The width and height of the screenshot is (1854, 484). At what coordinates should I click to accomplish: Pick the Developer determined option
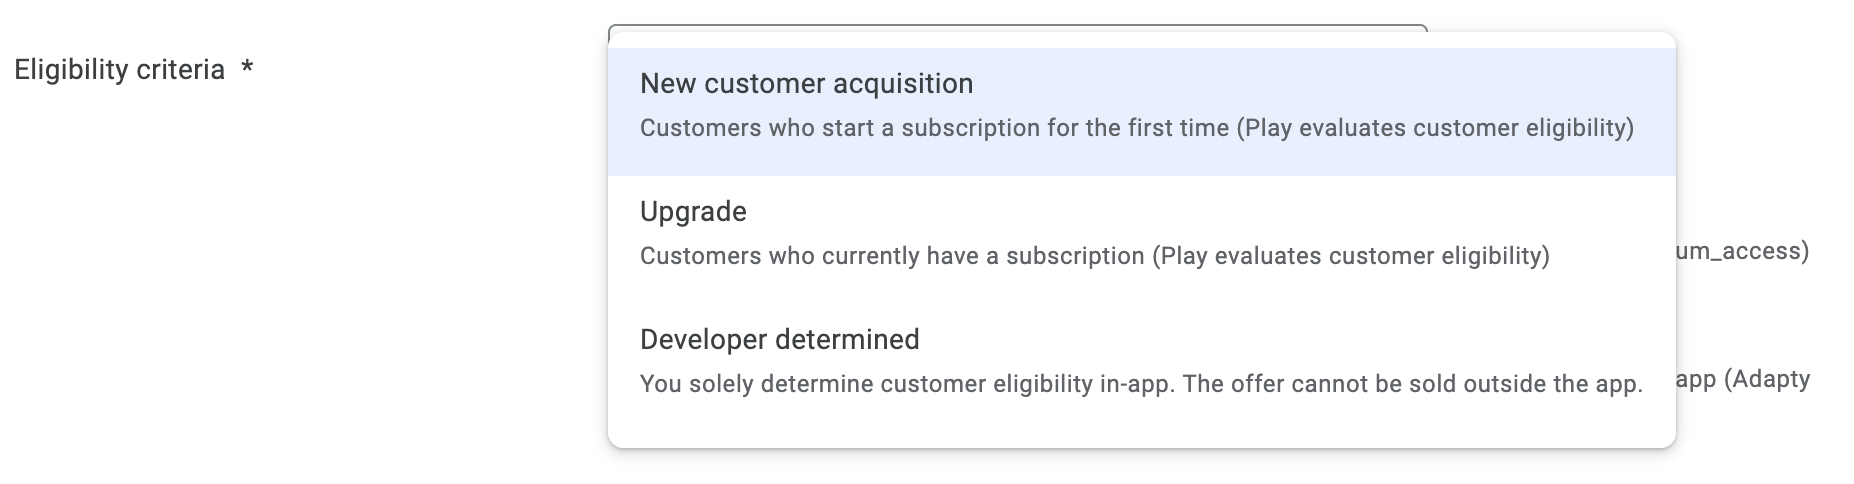[x=1141, y=368]
